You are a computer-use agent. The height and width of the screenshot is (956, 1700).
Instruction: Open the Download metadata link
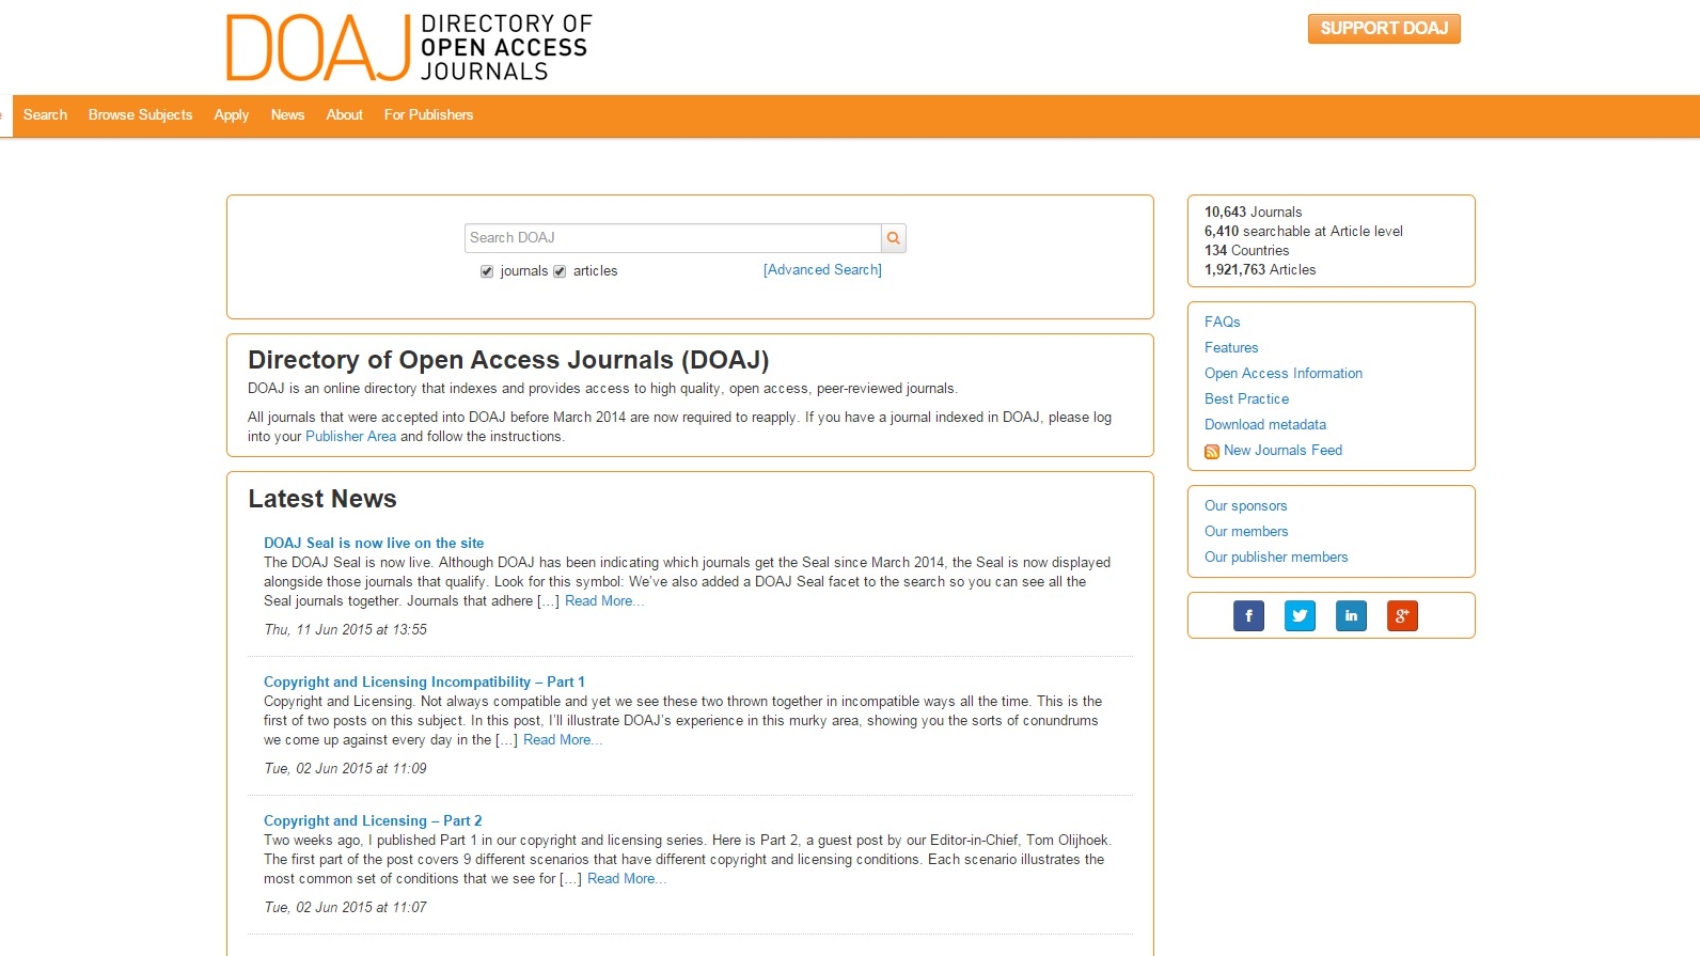click(1265, 425)
